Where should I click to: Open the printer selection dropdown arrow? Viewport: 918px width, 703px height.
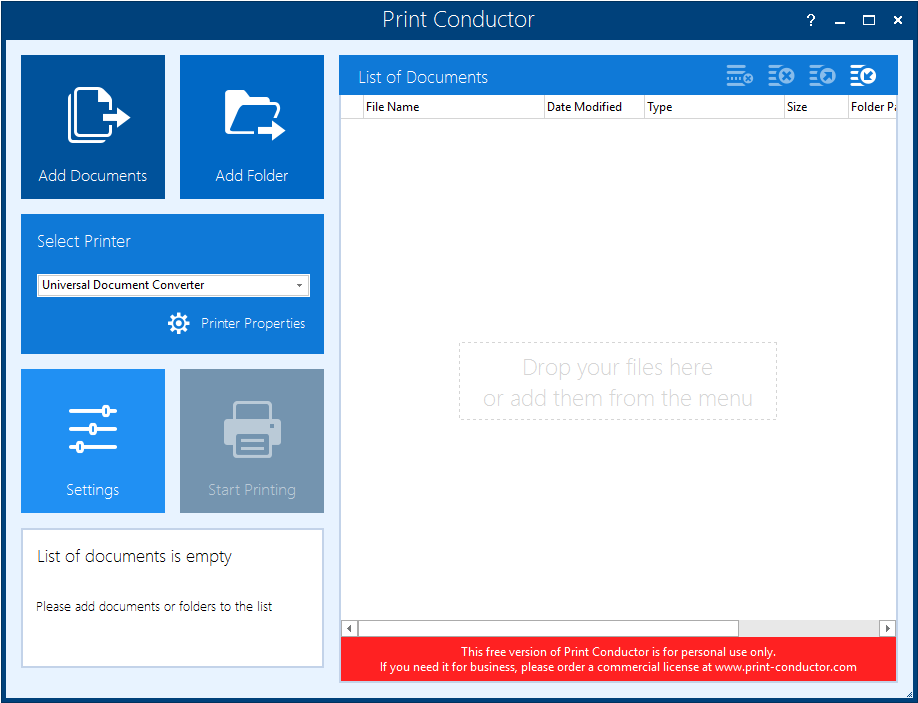[x=299, y=286]
